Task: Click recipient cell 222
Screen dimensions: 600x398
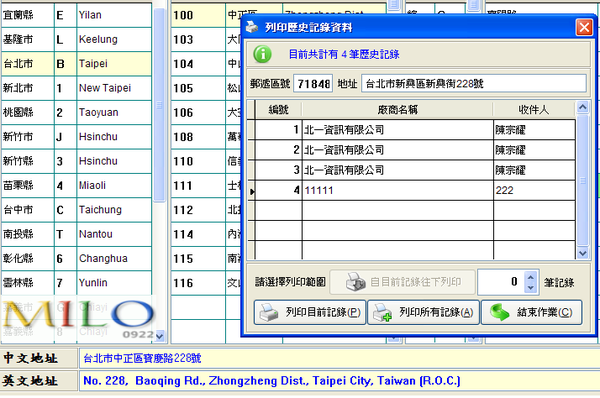Action: tap(534, 190)
